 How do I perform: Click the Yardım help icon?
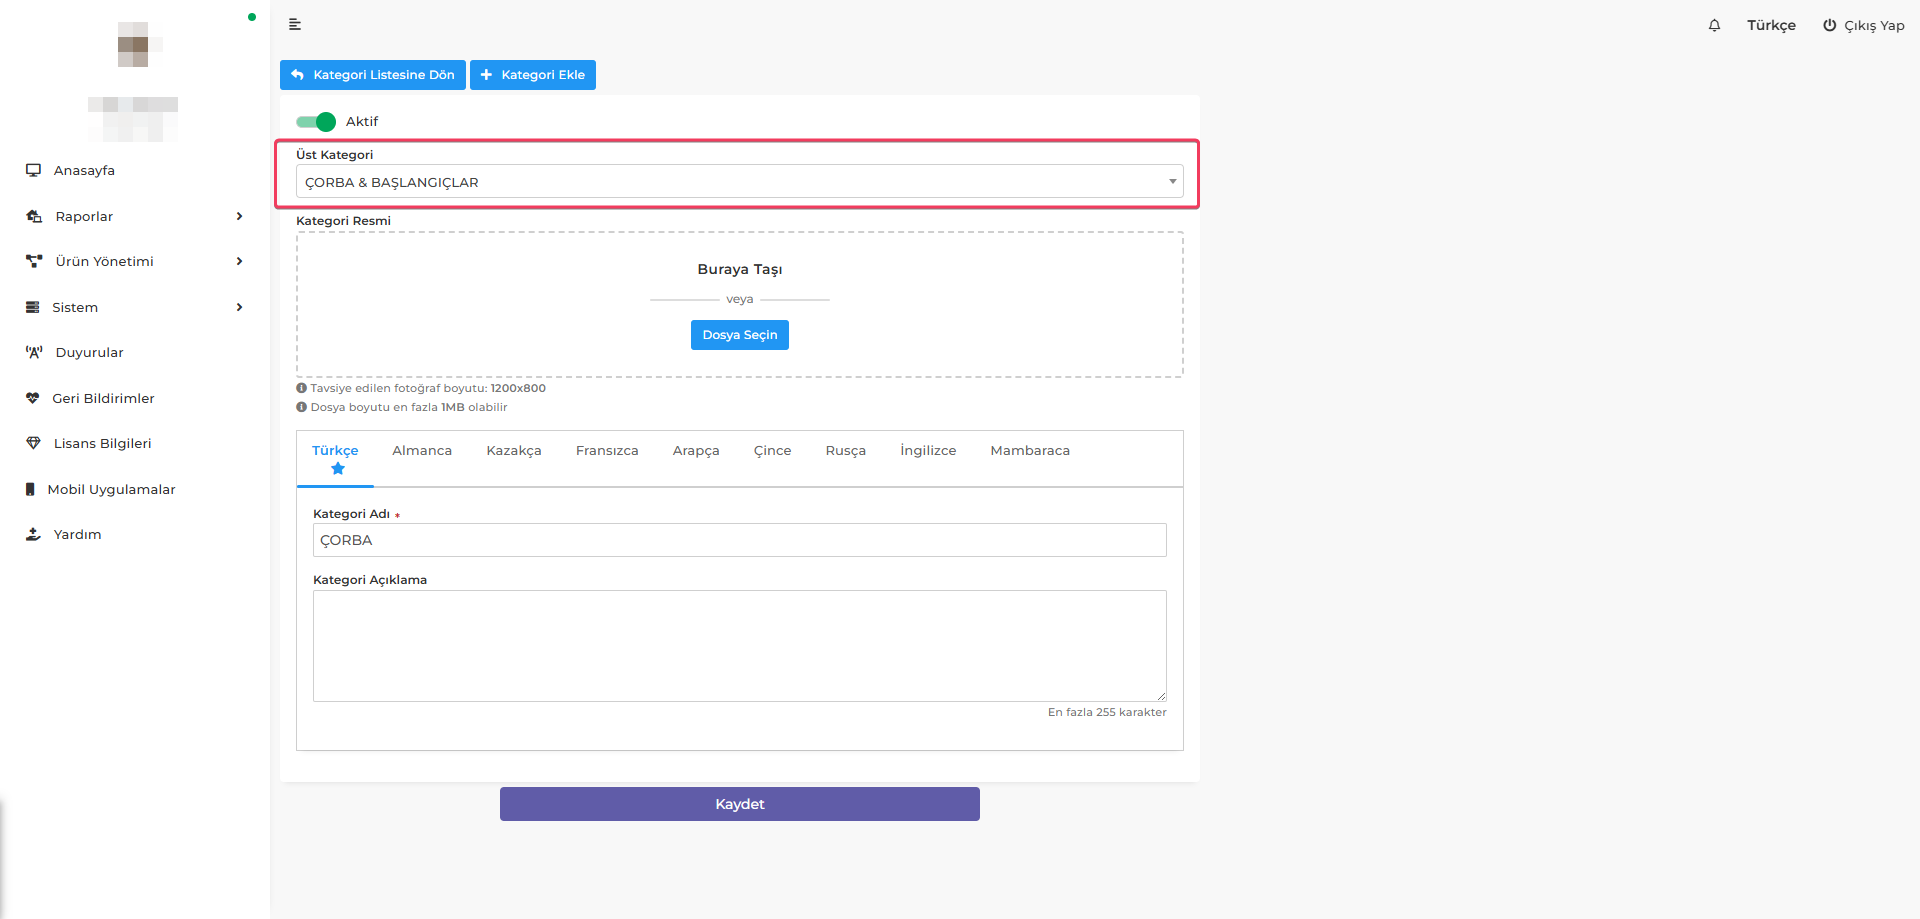click(x=33, y=535)
